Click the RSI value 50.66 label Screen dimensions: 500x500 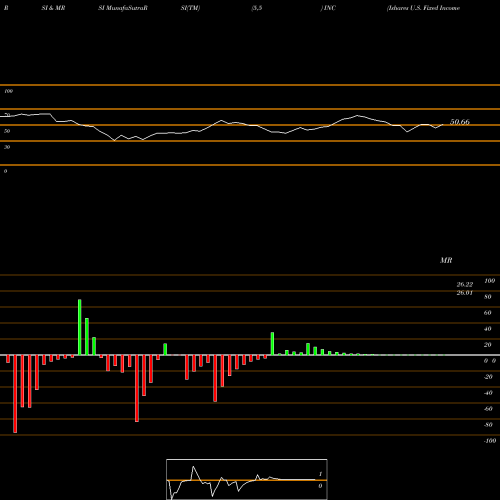460,122
